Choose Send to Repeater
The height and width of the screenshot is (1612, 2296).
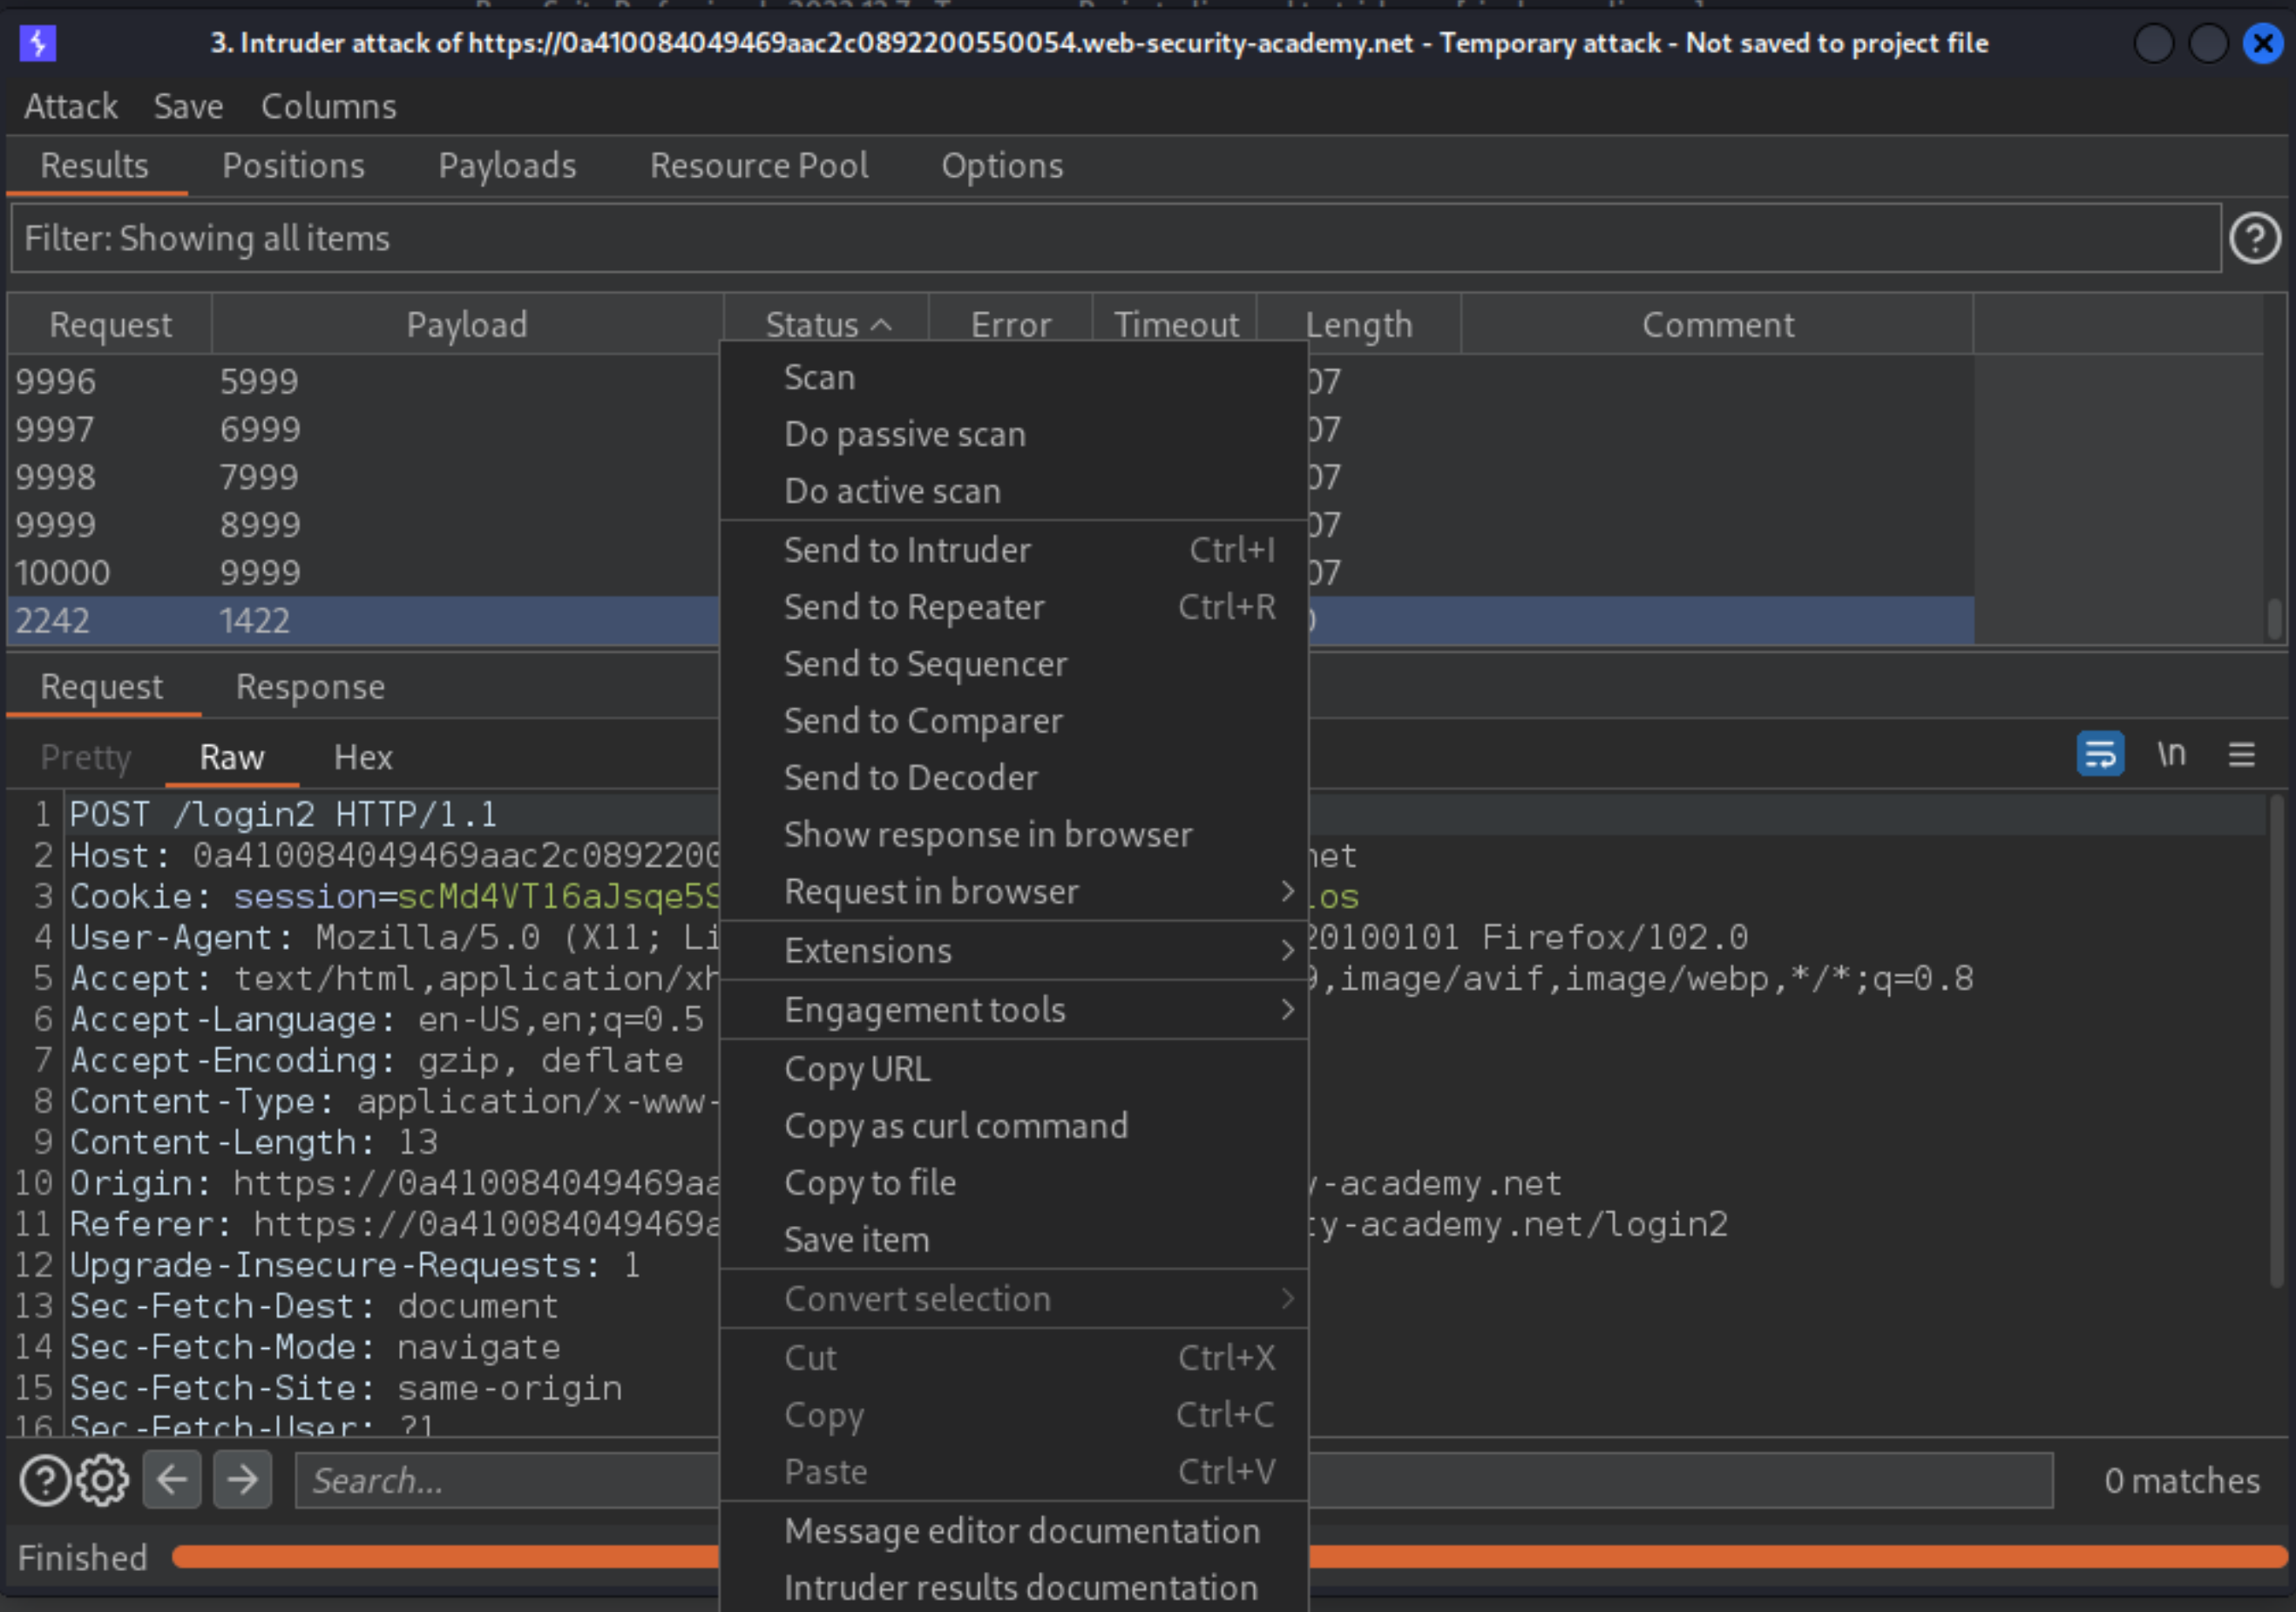pos(1014,607)
